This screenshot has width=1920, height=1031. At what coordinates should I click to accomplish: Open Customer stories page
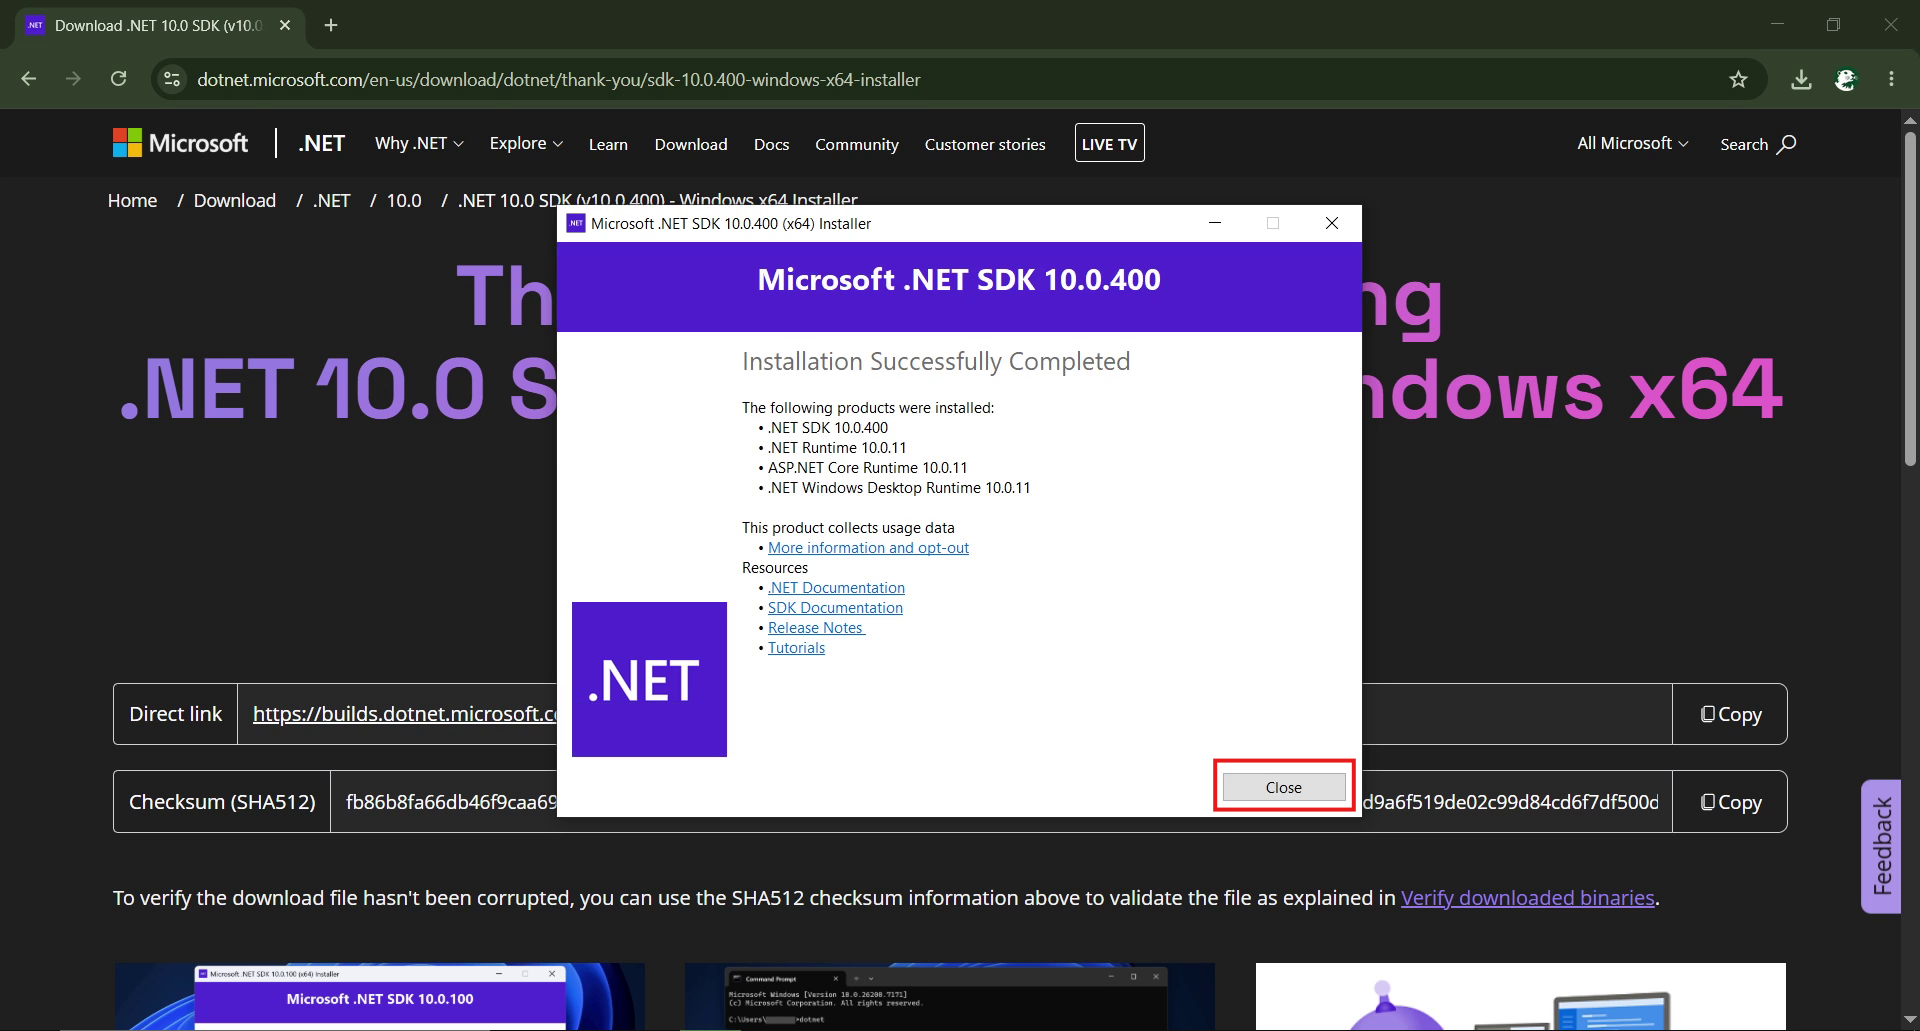tap(985, 144)
